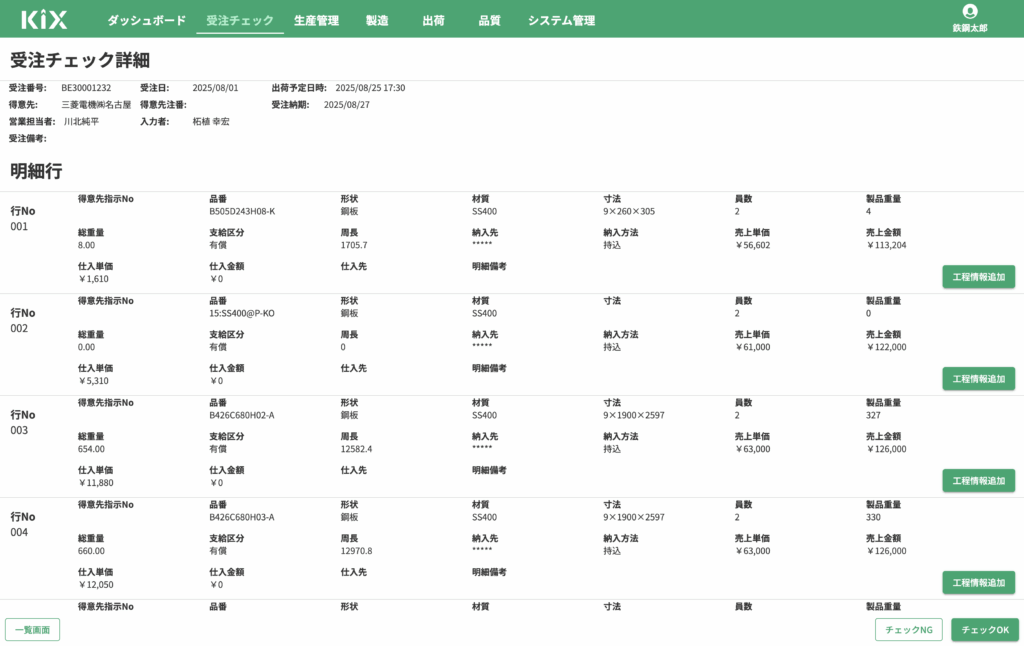The width and height of the screenshot is (1024, 646).
Task: Add process info for row 001
Action: click(978, 277)
